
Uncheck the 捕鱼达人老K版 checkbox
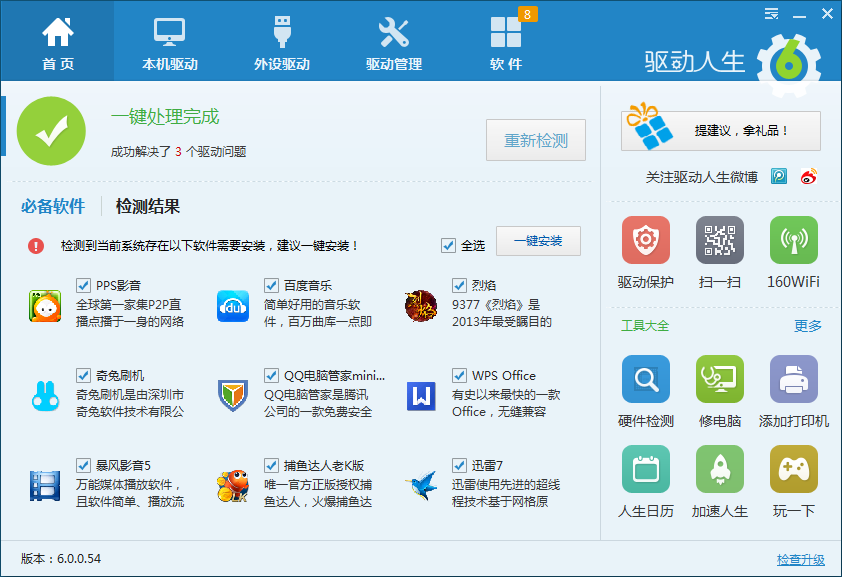271,465
